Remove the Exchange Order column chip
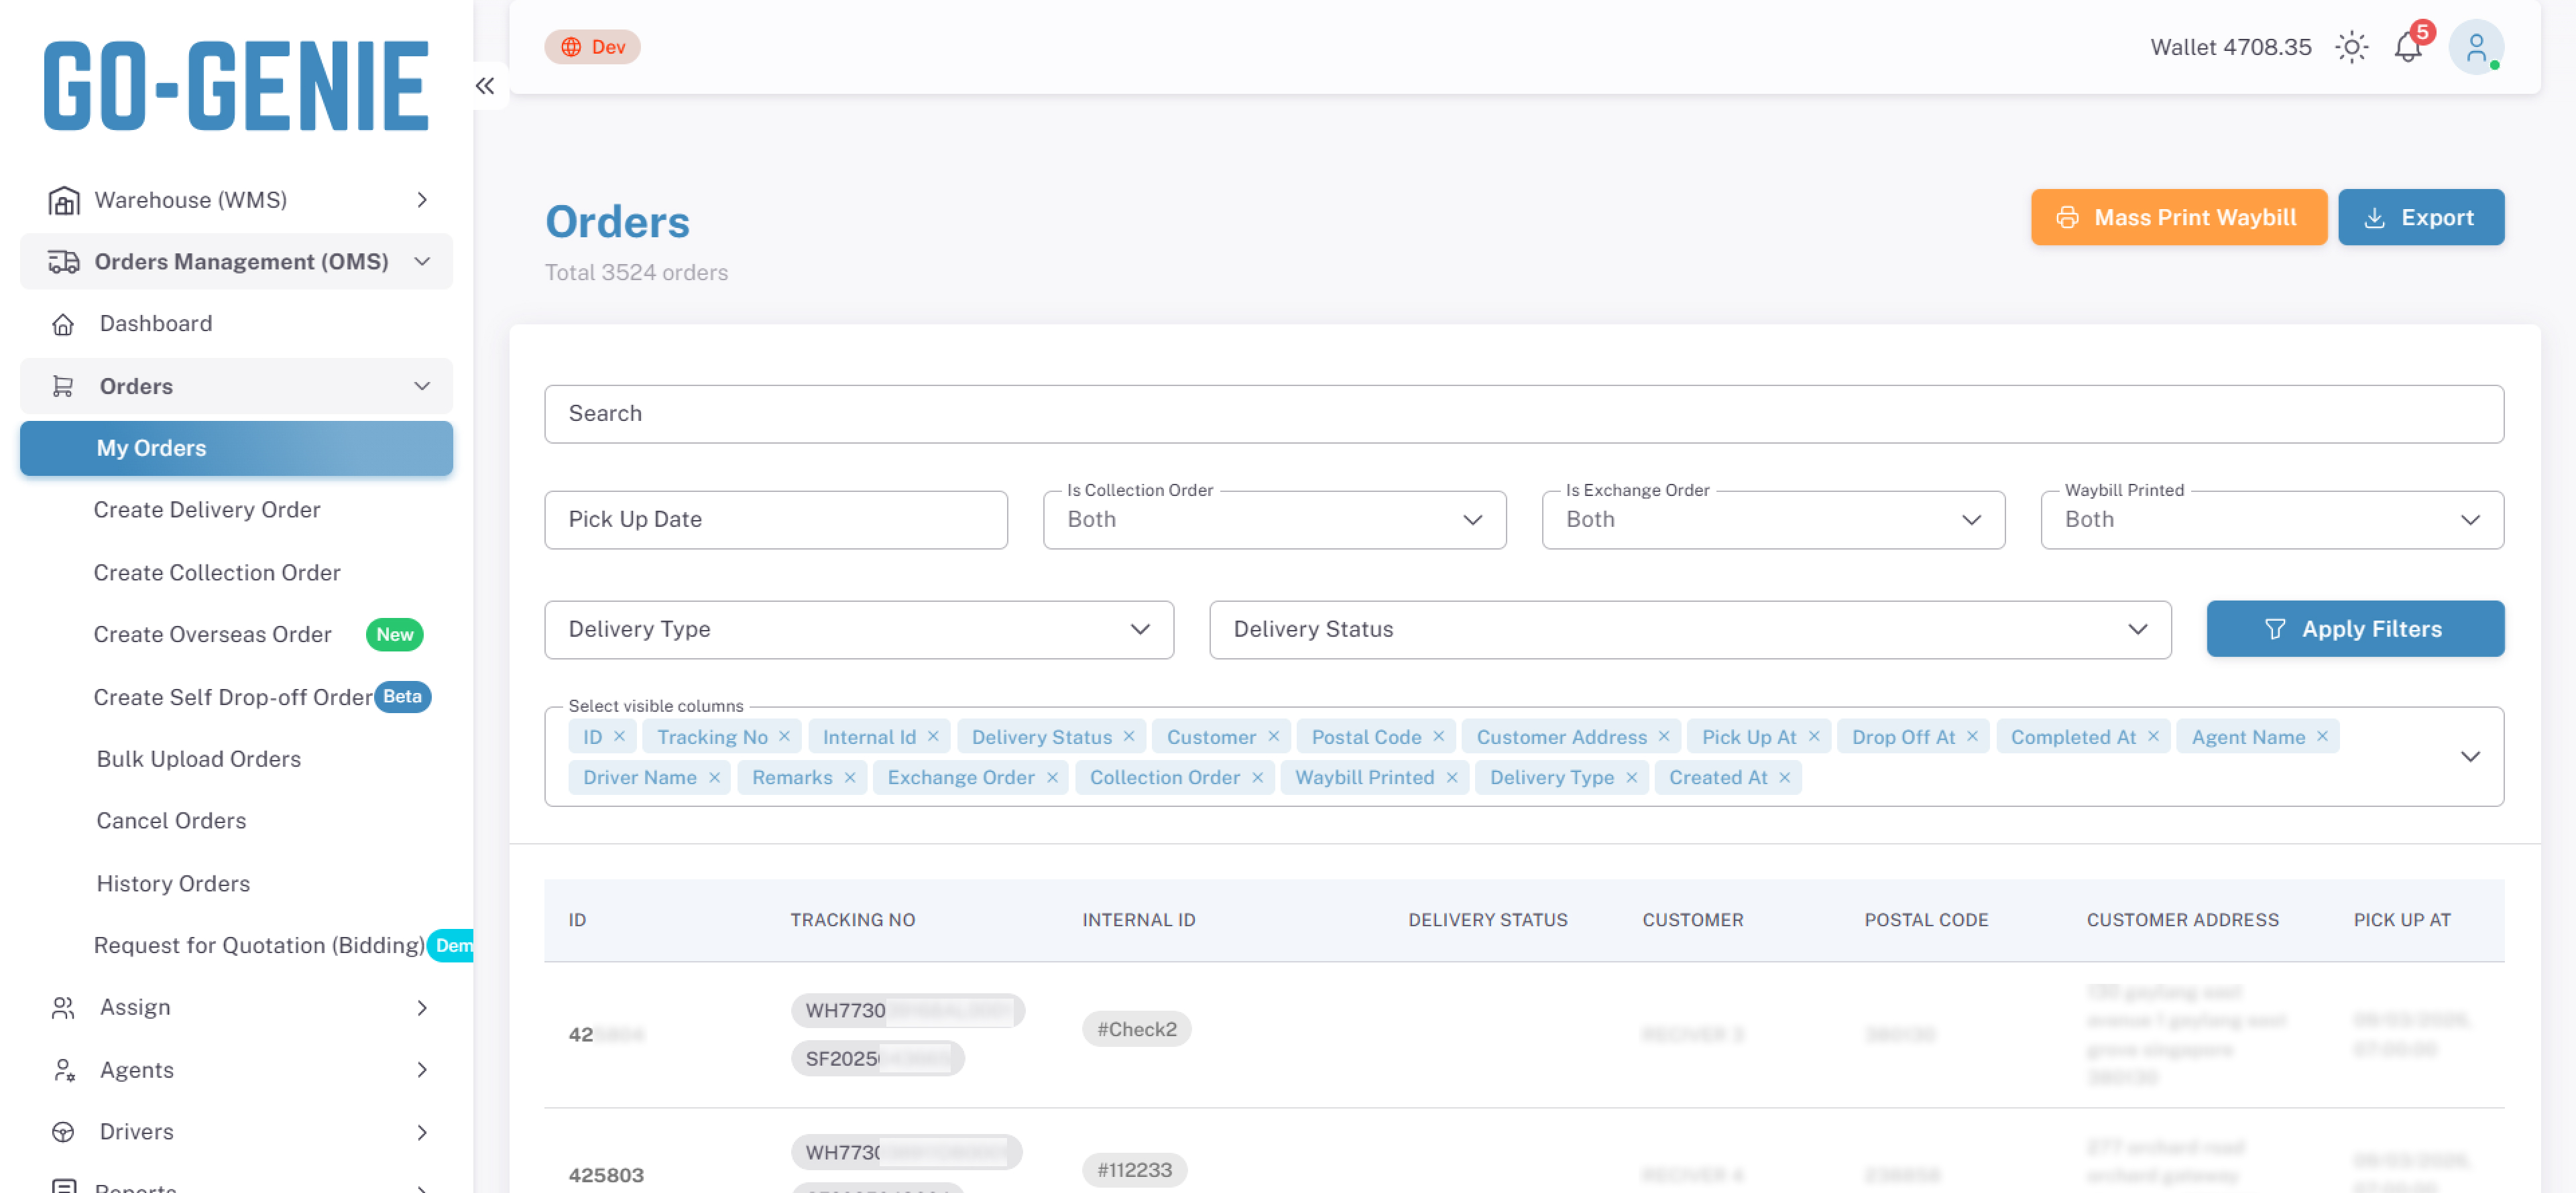 point(1052,778)
